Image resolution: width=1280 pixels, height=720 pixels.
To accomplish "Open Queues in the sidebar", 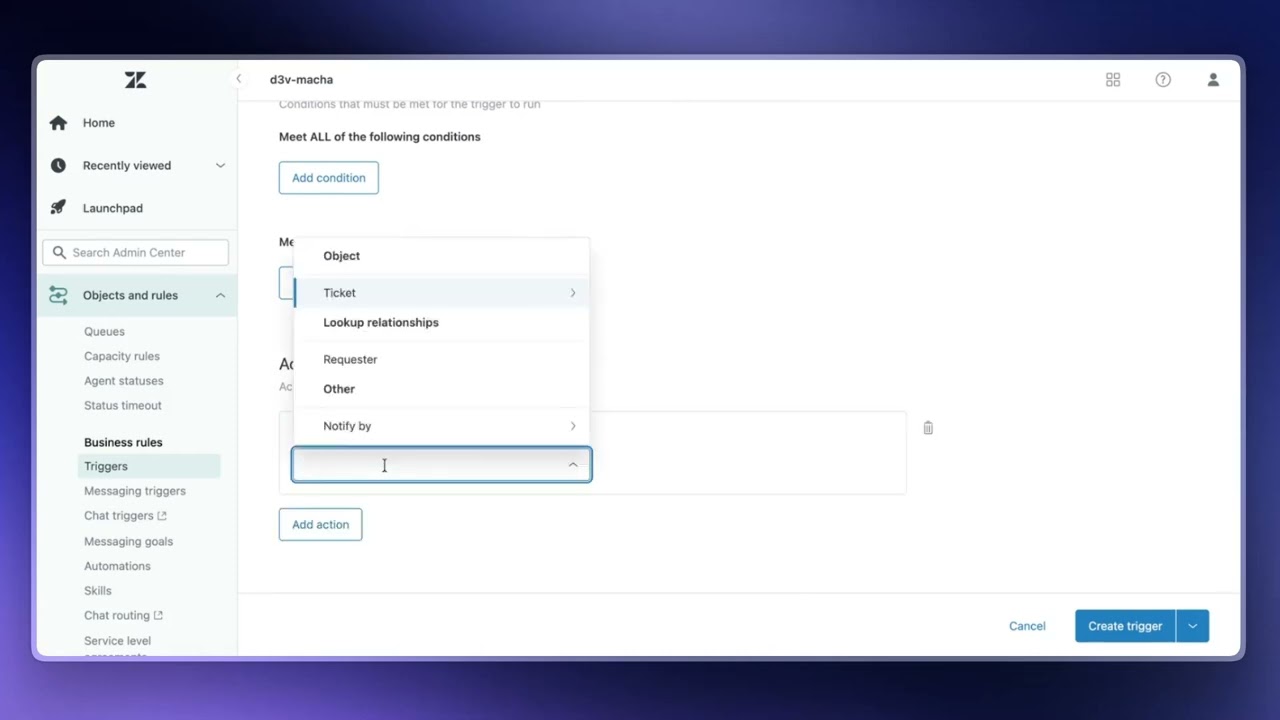I will tap(104, 332).
